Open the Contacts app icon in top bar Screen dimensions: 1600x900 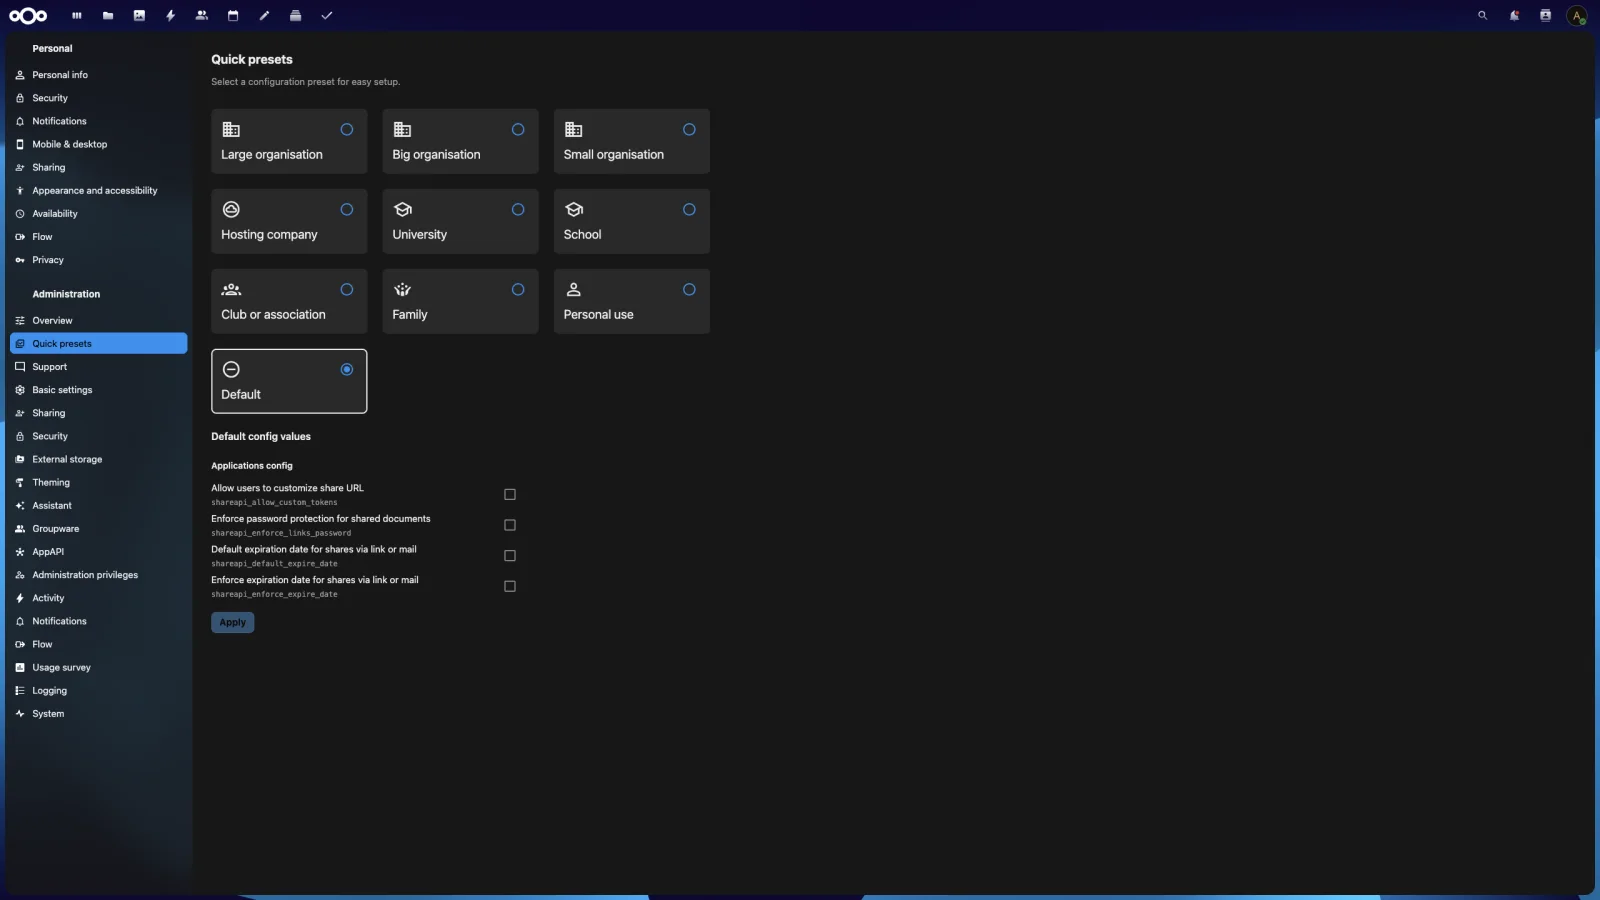pyautogui.click(x=202, y=15)
